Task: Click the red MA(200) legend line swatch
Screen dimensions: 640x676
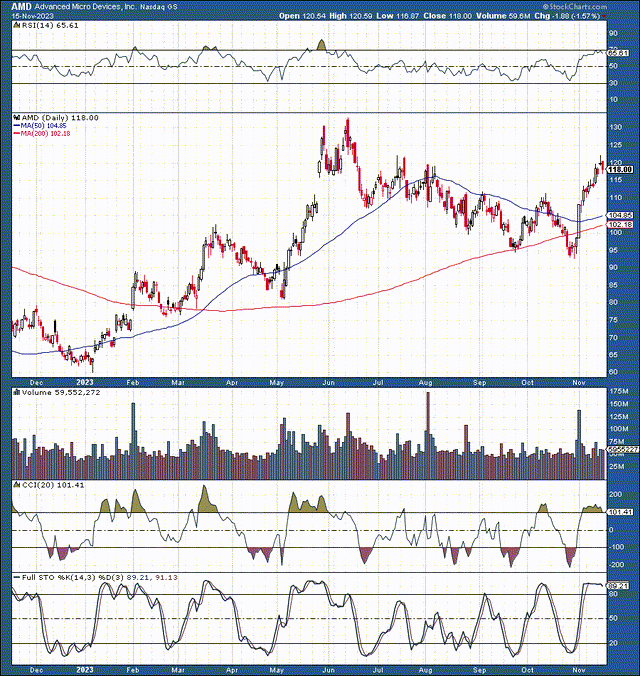Action: click(x=17, y=134)
